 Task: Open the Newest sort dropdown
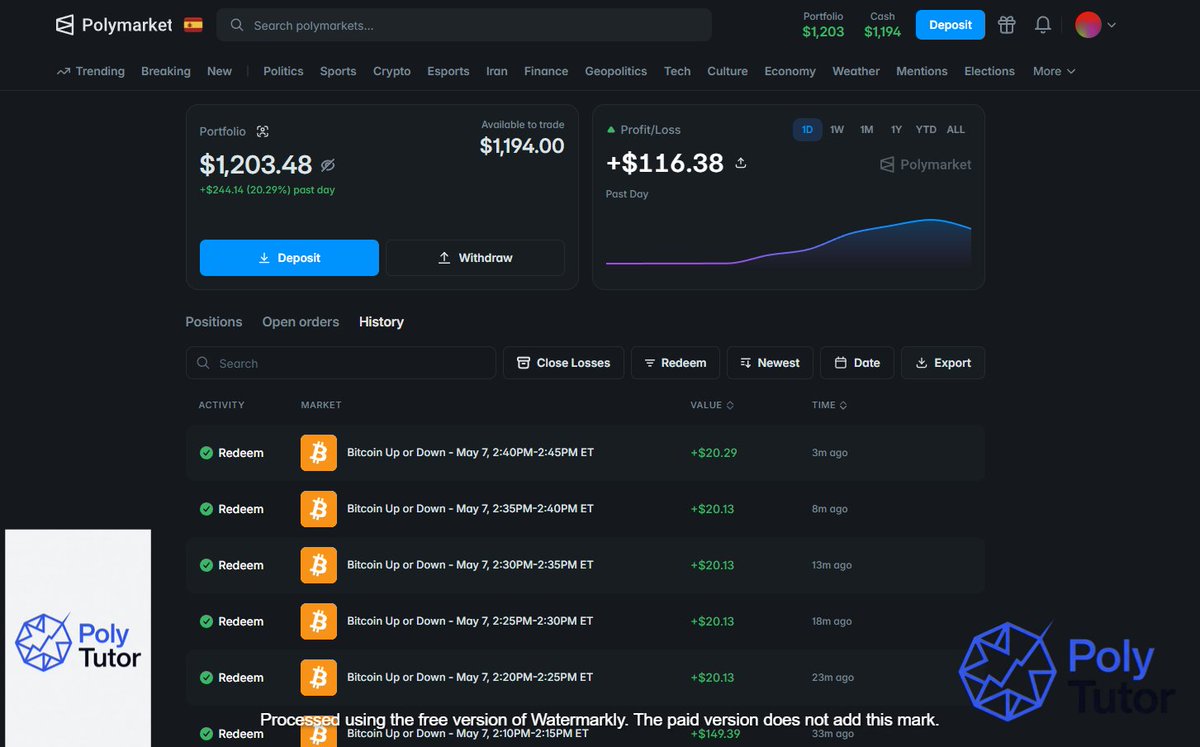[770, 363]
